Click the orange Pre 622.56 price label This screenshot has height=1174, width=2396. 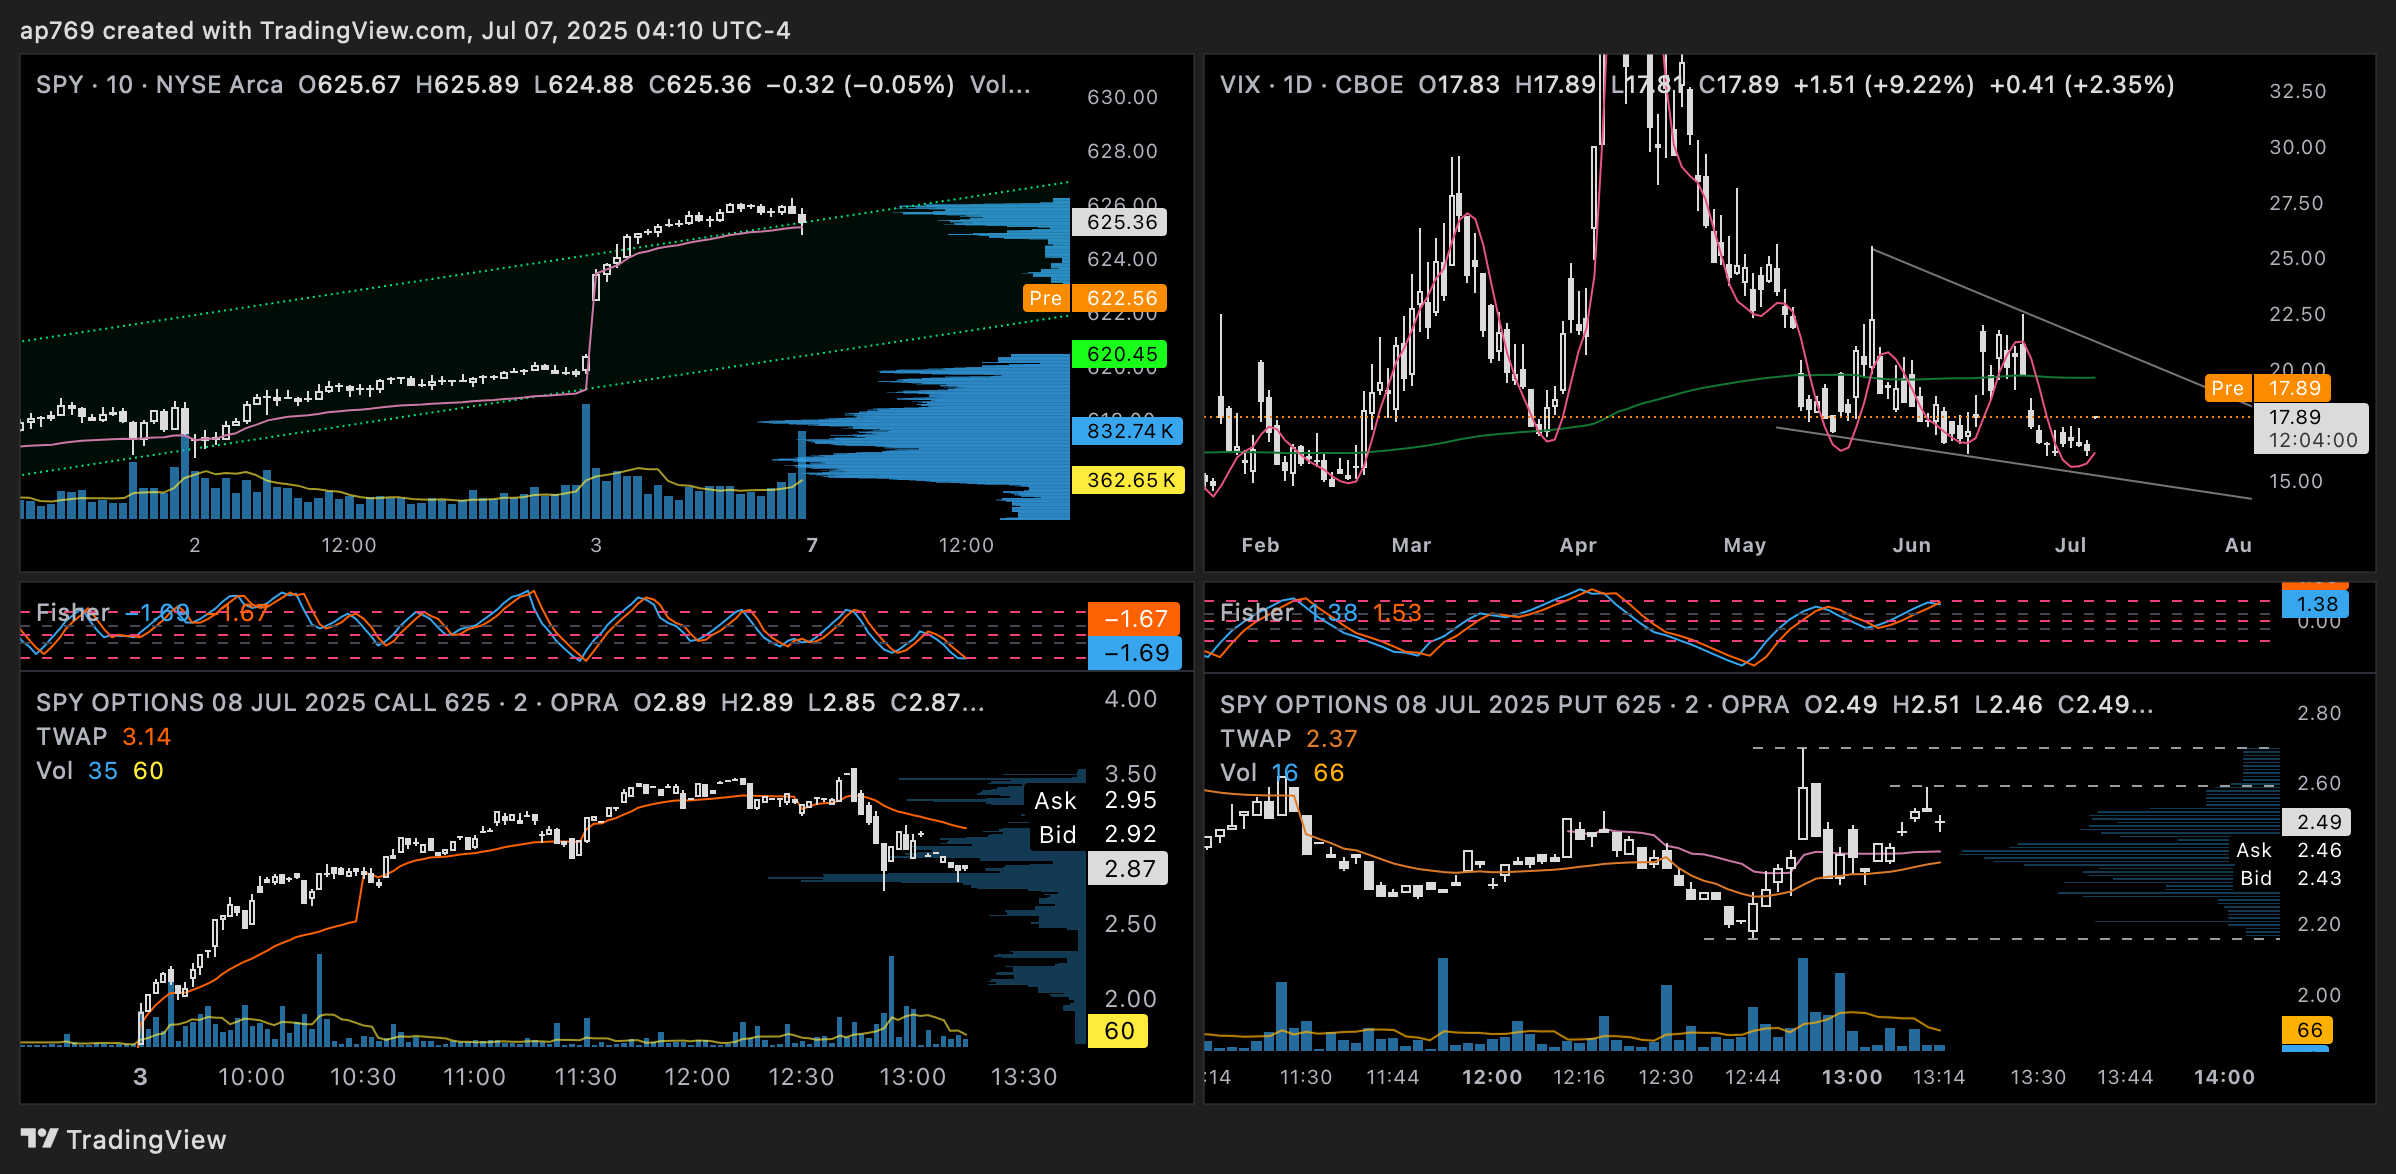[x=1094, y=298]
